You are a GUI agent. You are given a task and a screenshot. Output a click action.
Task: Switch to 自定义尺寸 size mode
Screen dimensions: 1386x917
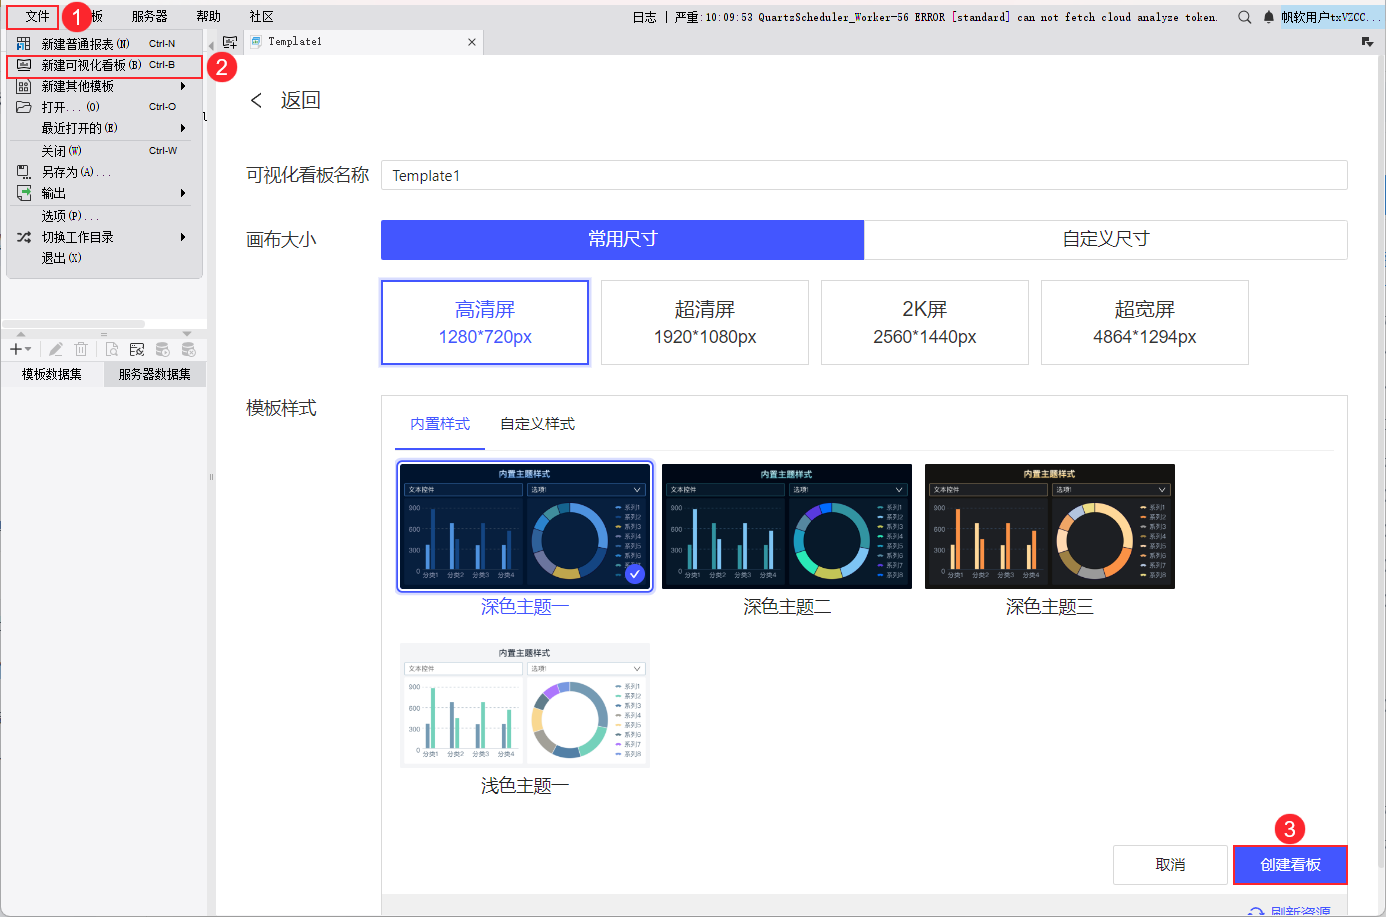1106,240
